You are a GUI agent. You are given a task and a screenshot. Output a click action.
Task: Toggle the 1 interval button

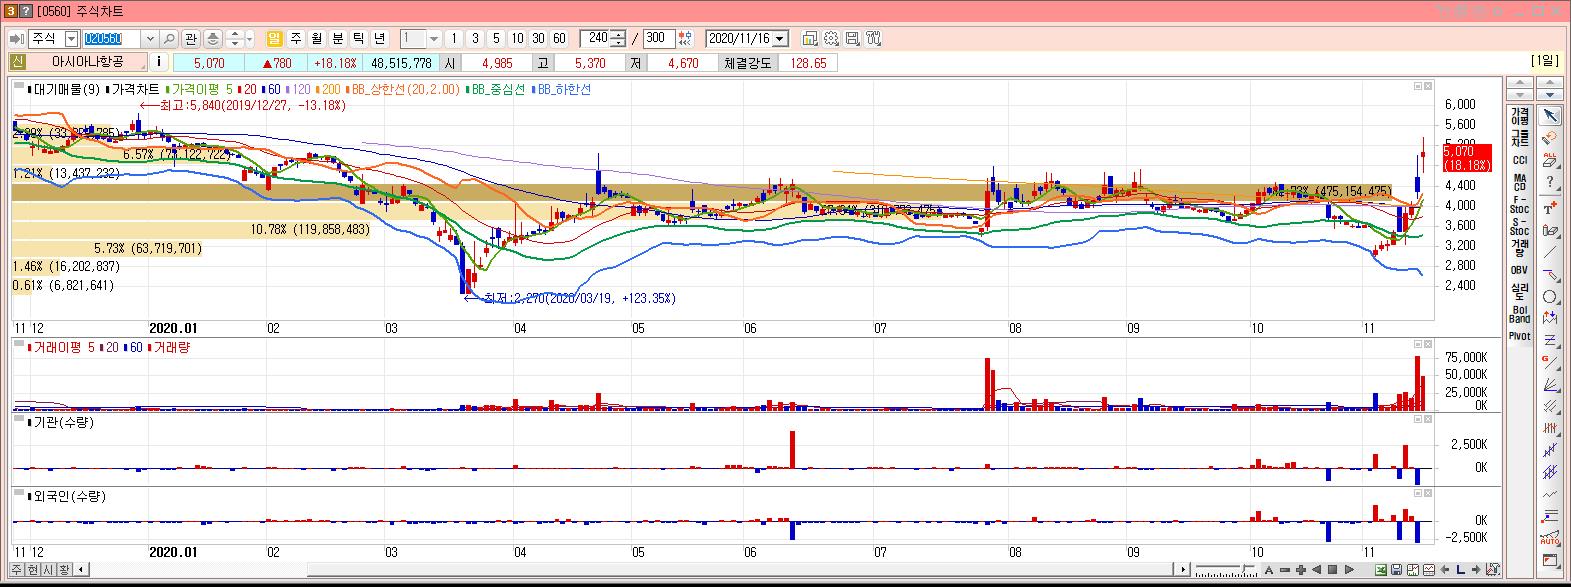pyautogui.click(x=453, y=39)
